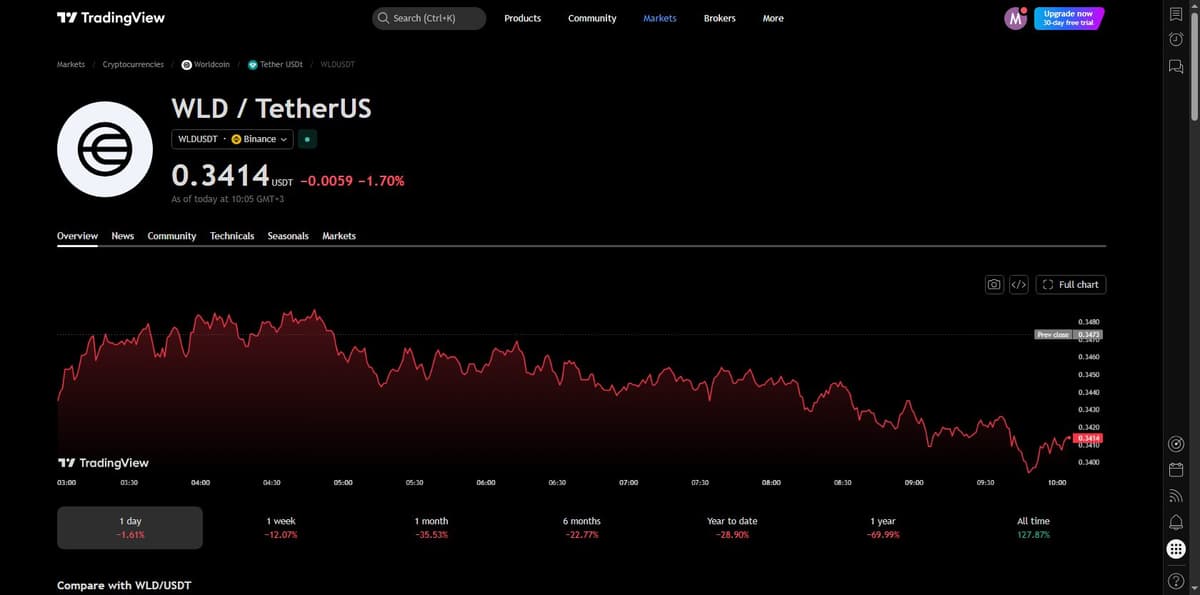Image resolution: width=1200 pixels, height=595 pixels.
Task: Click the Search (Ctrl+K) field
Action: [429, 18]
